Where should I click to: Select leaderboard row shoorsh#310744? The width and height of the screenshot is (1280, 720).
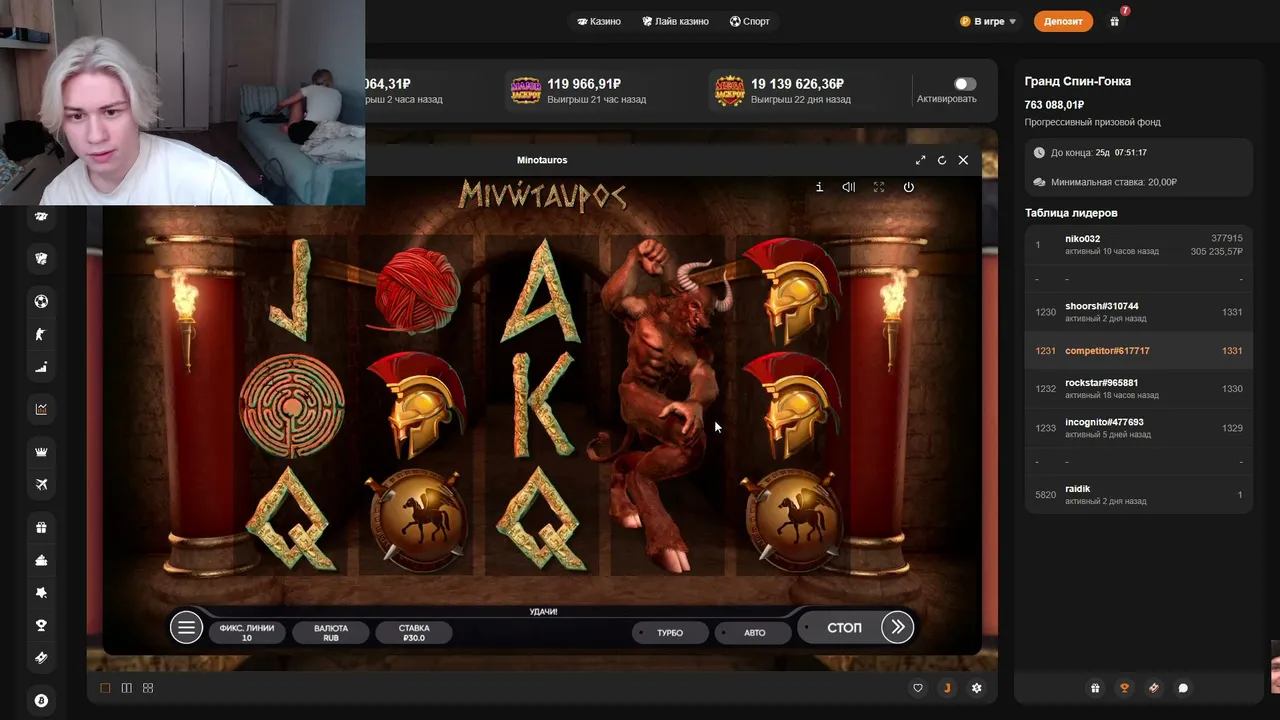tap(1138, 312)
